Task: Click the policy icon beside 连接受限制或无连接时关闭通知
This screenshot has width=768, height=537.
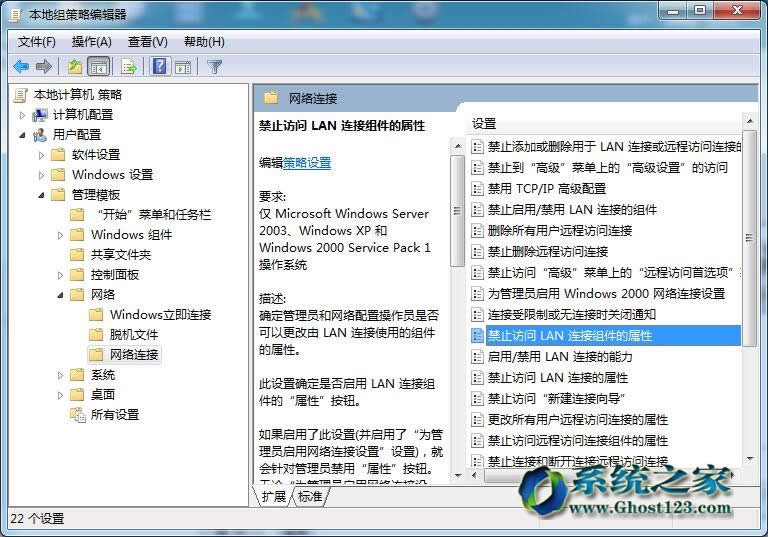Action: [x=477, y=315]
